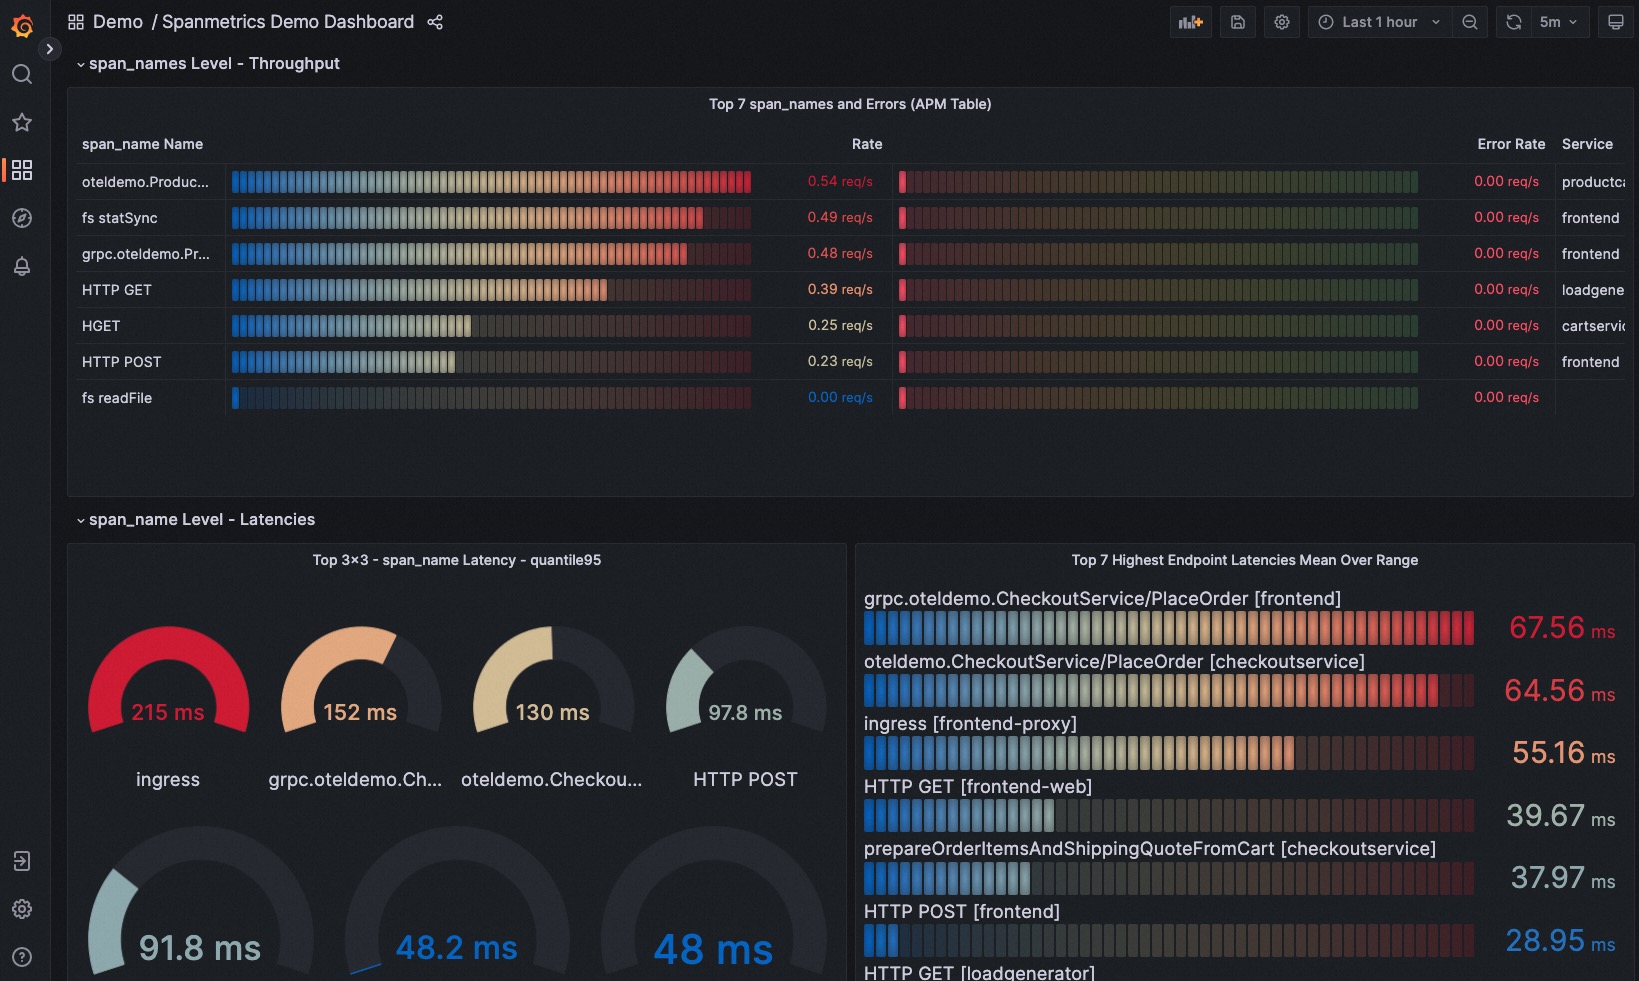Screen dimensions: 1639x981
Task: Click the cartservic service cell
Action: coord(1592,326)
